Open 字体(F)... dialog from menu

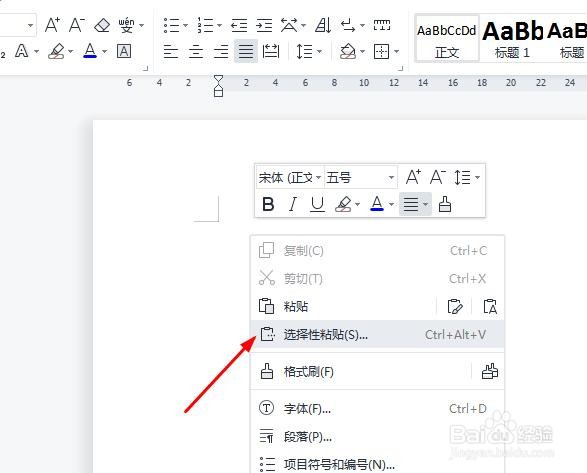click(377, 408)
